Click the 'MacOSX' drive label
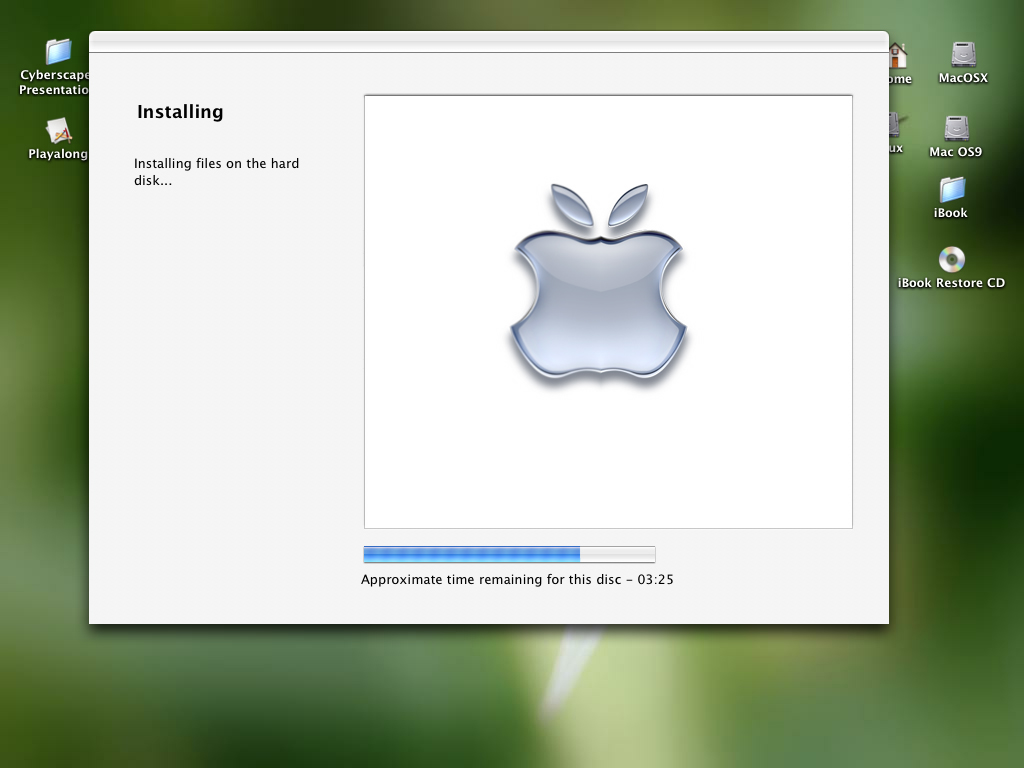This screenshot has width=1024, height=768. tap(963, 78)
